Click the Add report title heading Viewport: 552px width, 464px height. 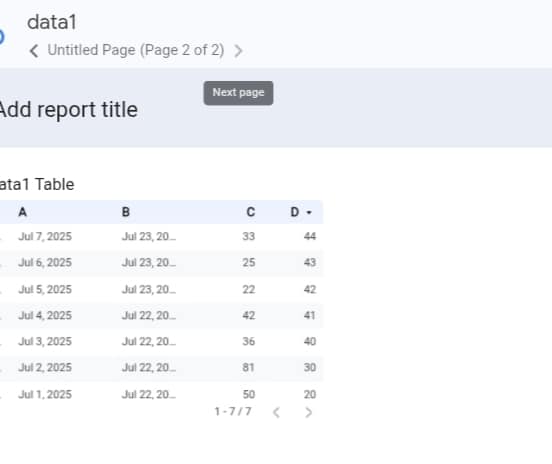(69, 110)
